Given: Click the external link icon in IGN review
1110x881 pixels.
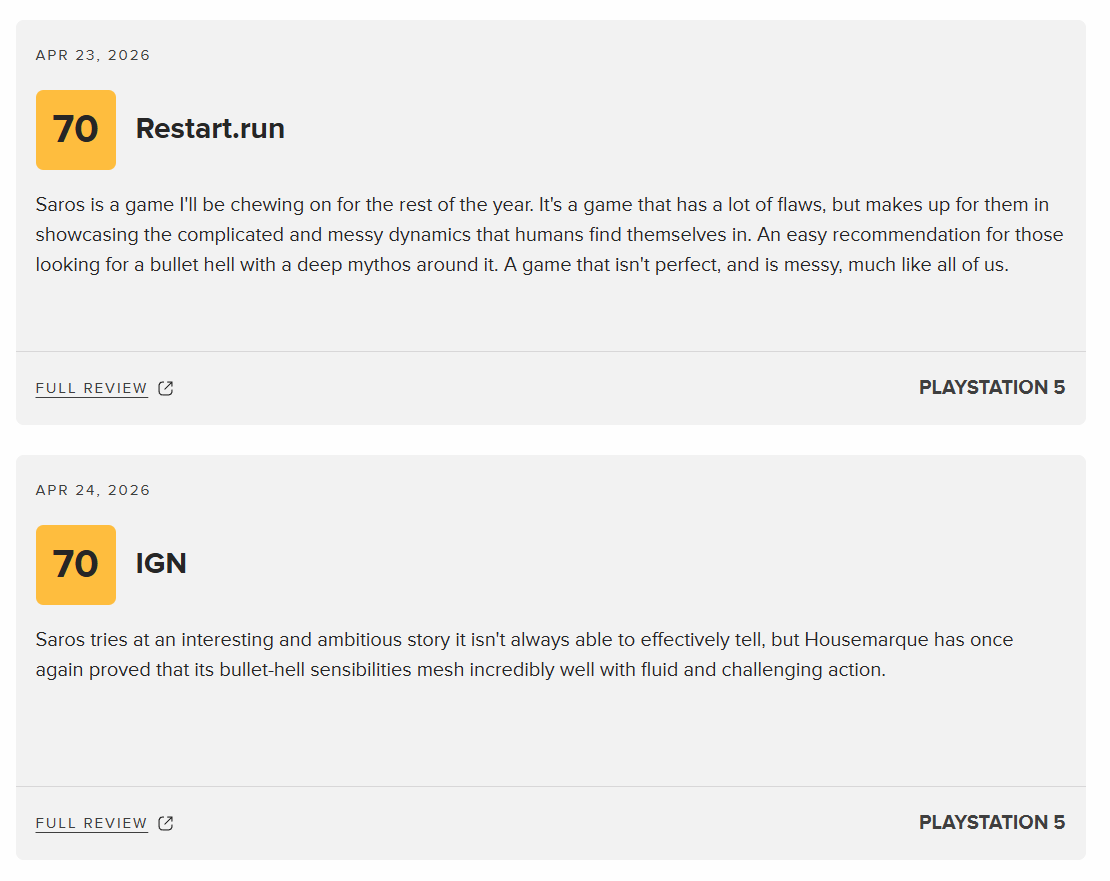Looking at the screenshot, I should pyautogui.click(x=166, y=823).
